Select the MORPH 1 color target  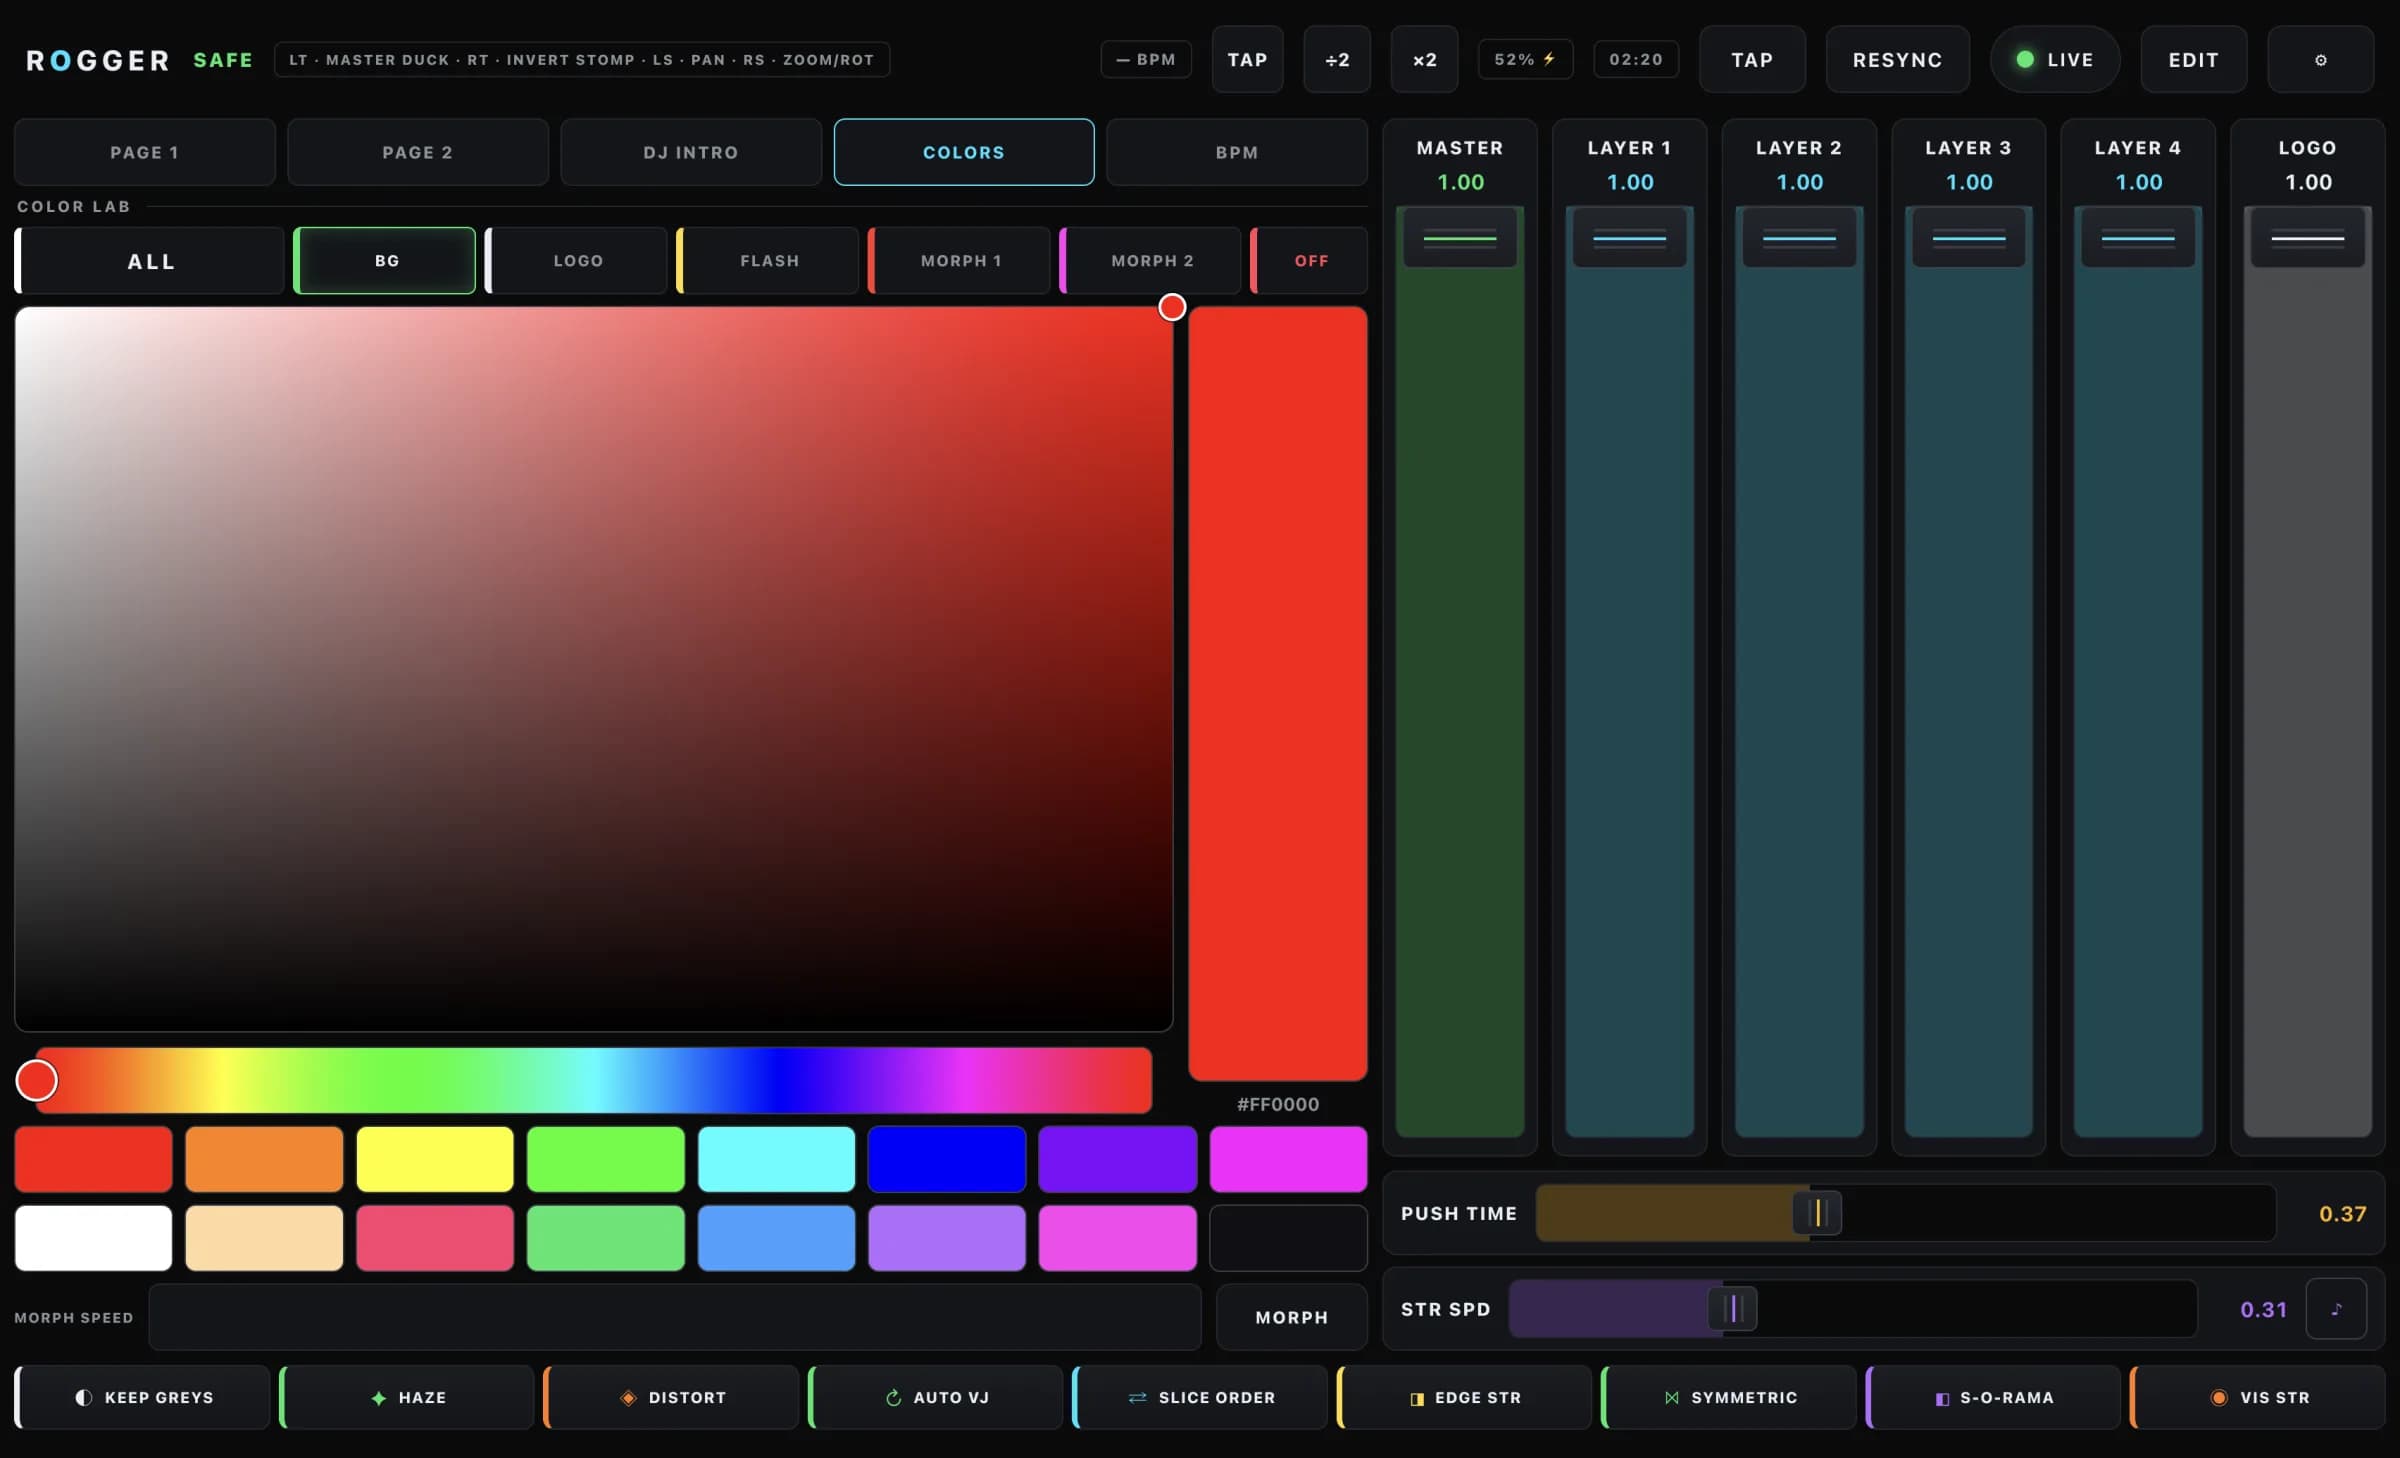point(960,261)
